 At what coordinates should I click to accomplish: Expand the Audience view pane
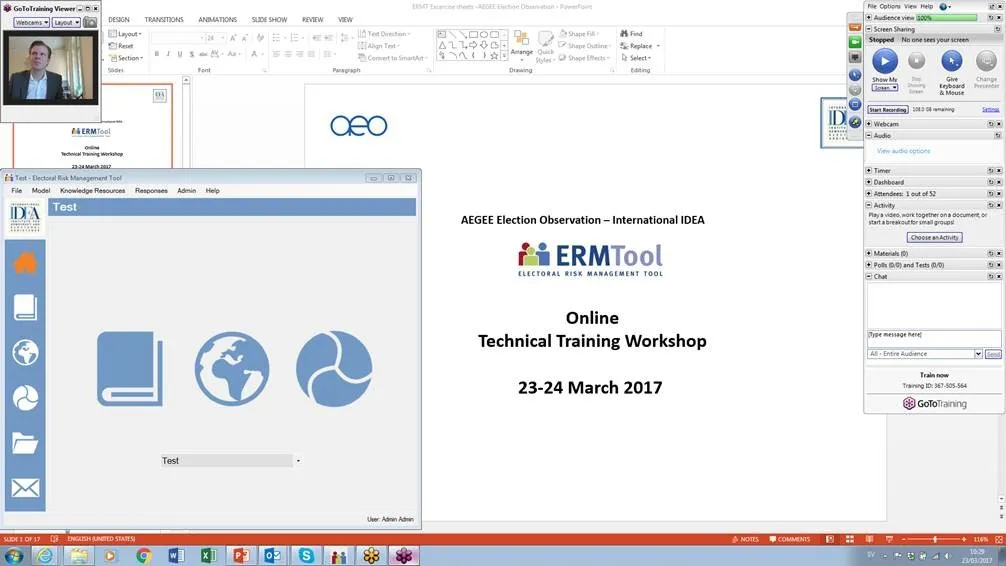coord(869,18)
